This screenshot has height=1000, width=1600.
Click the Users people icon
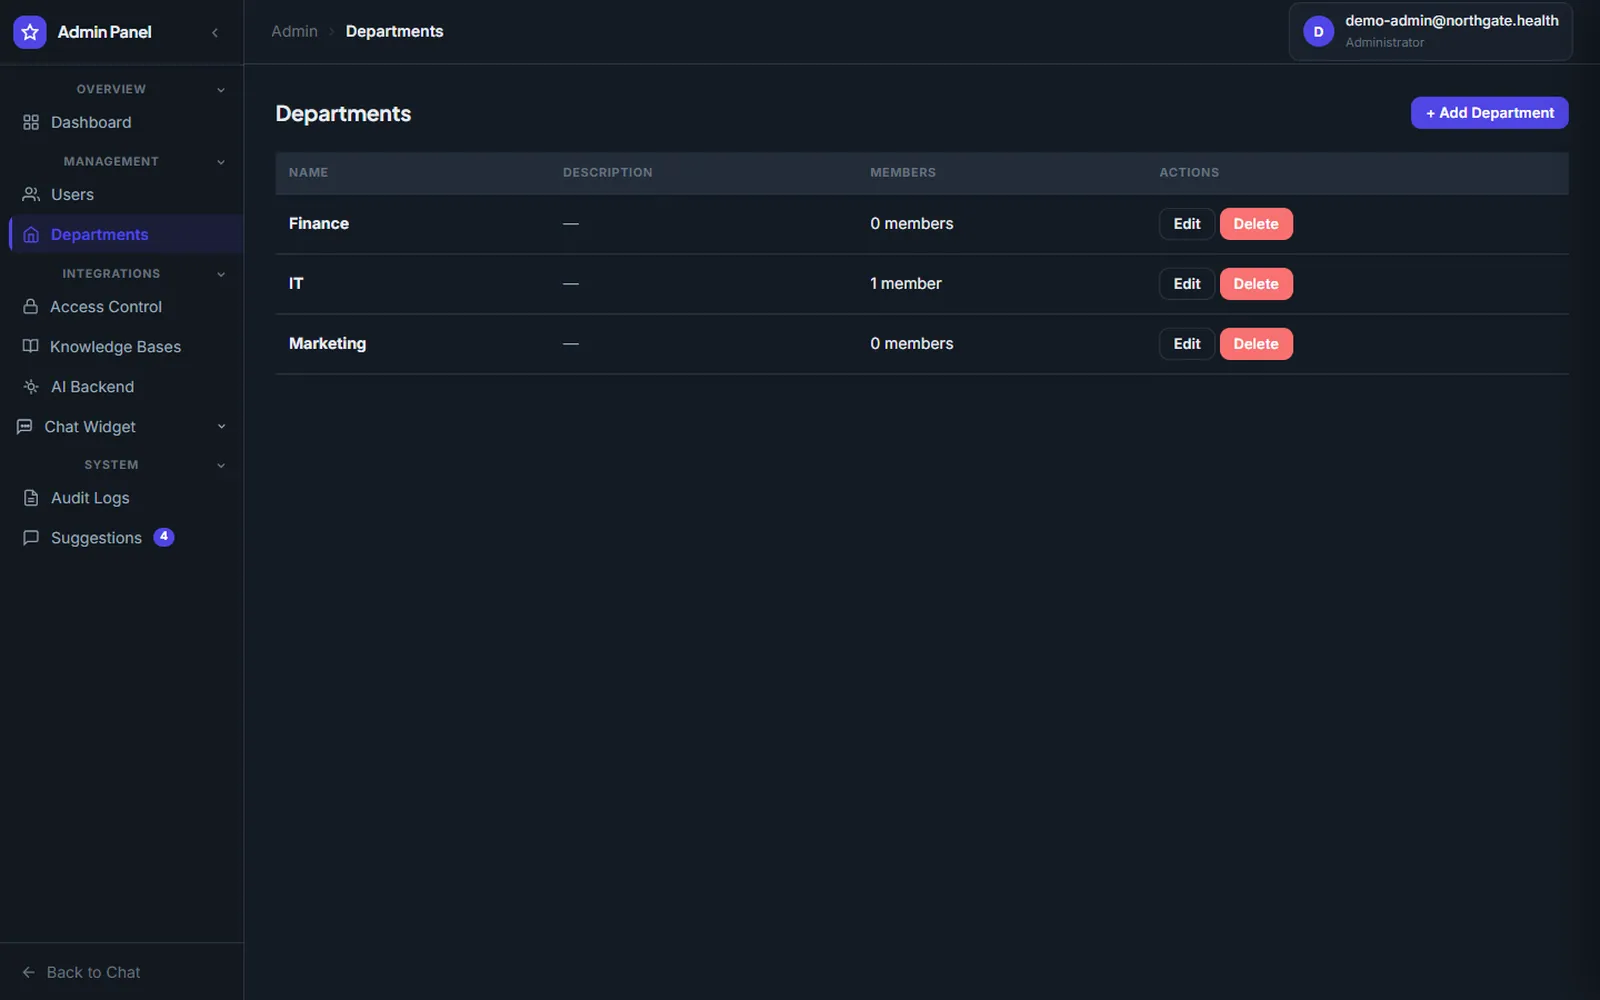(x=31, y=194)
